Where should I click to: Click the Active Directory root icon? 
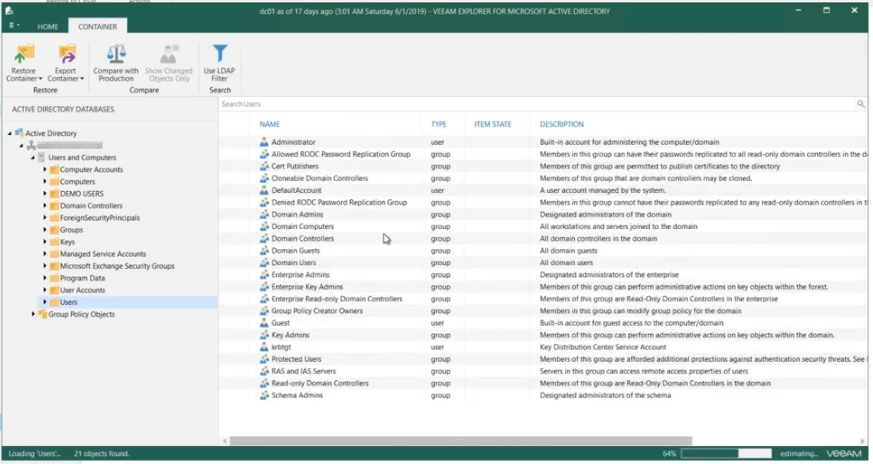[19, 133]
